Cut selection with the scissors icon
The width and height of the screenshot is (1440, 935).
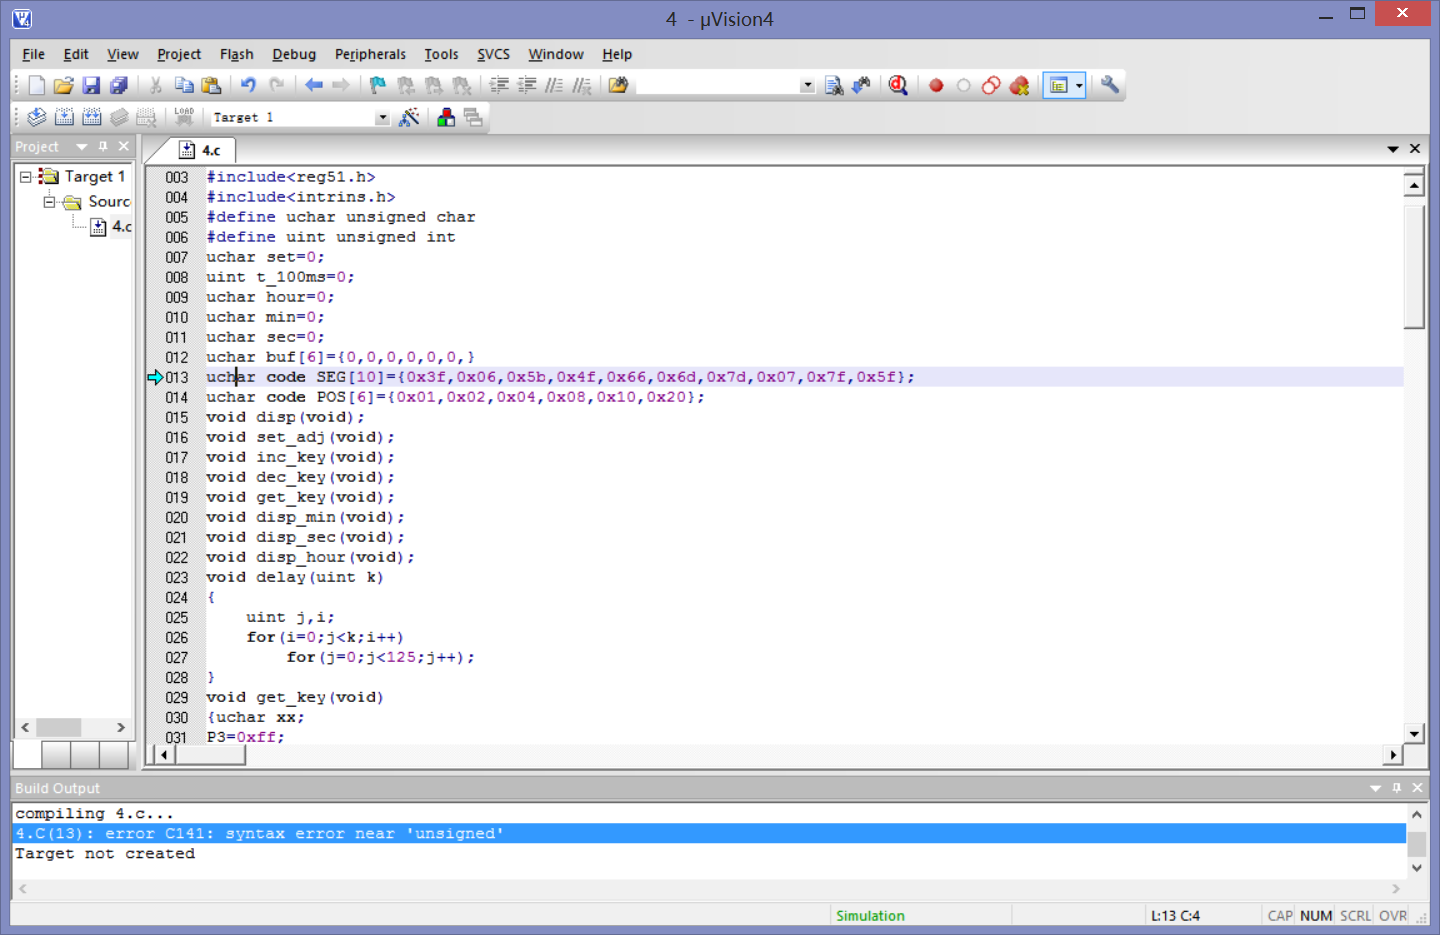(x=156, y=86)
